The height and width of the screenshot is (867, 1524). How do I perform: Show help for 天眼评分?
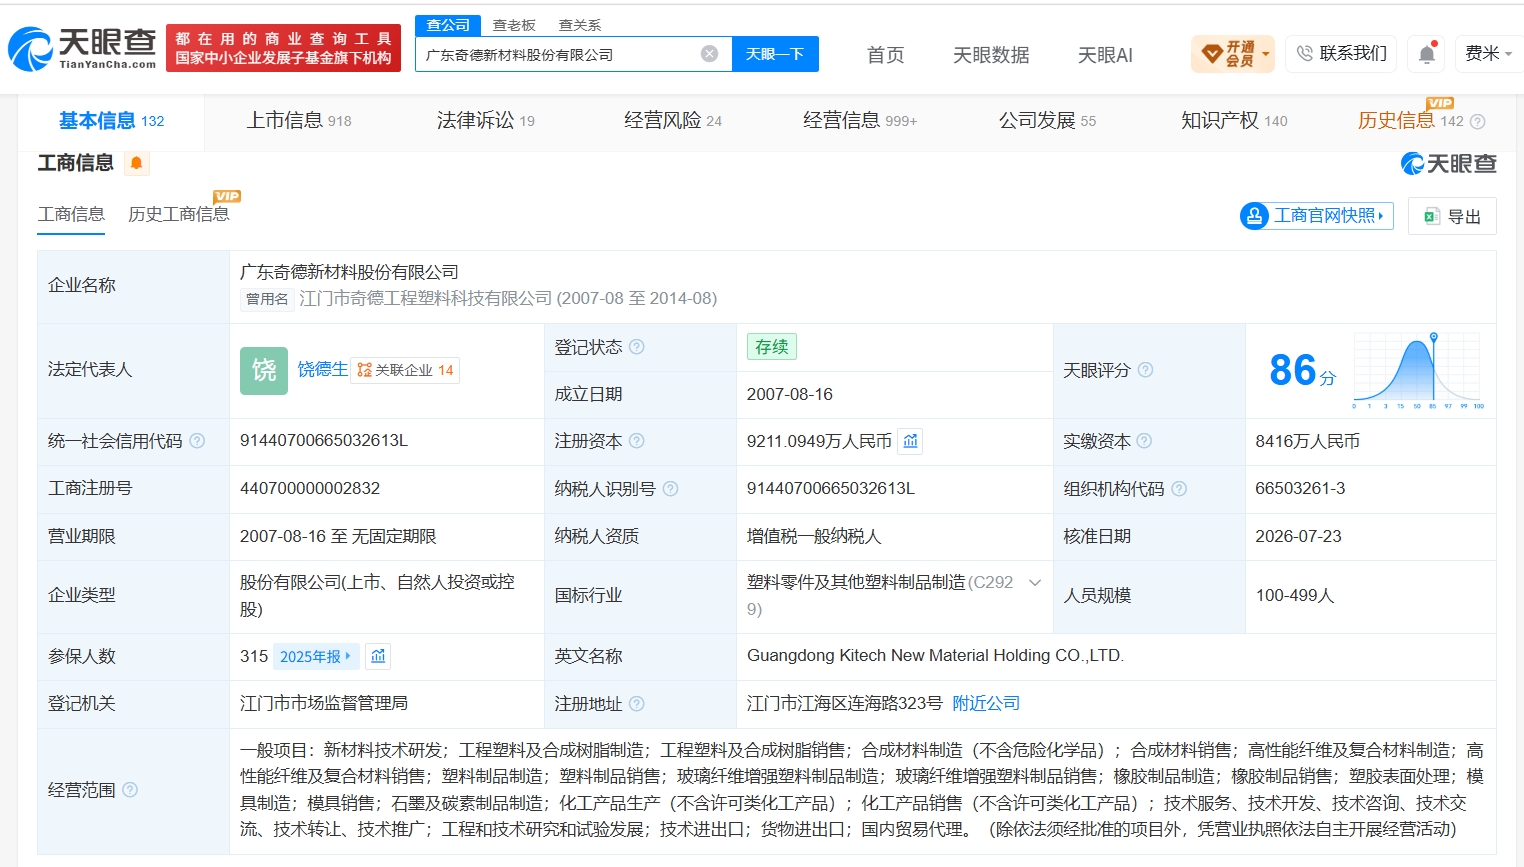point(1146,370)
